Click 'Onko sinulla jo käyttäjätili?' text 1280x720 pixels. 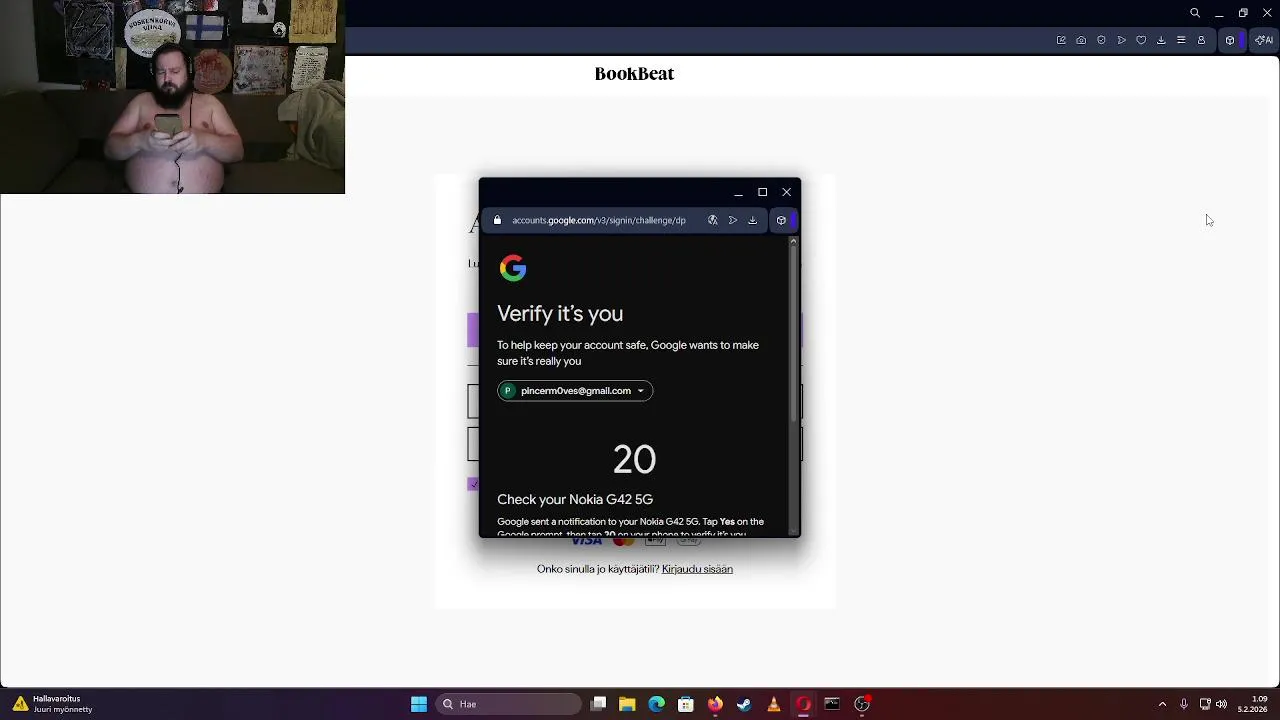tap(598, 569)
